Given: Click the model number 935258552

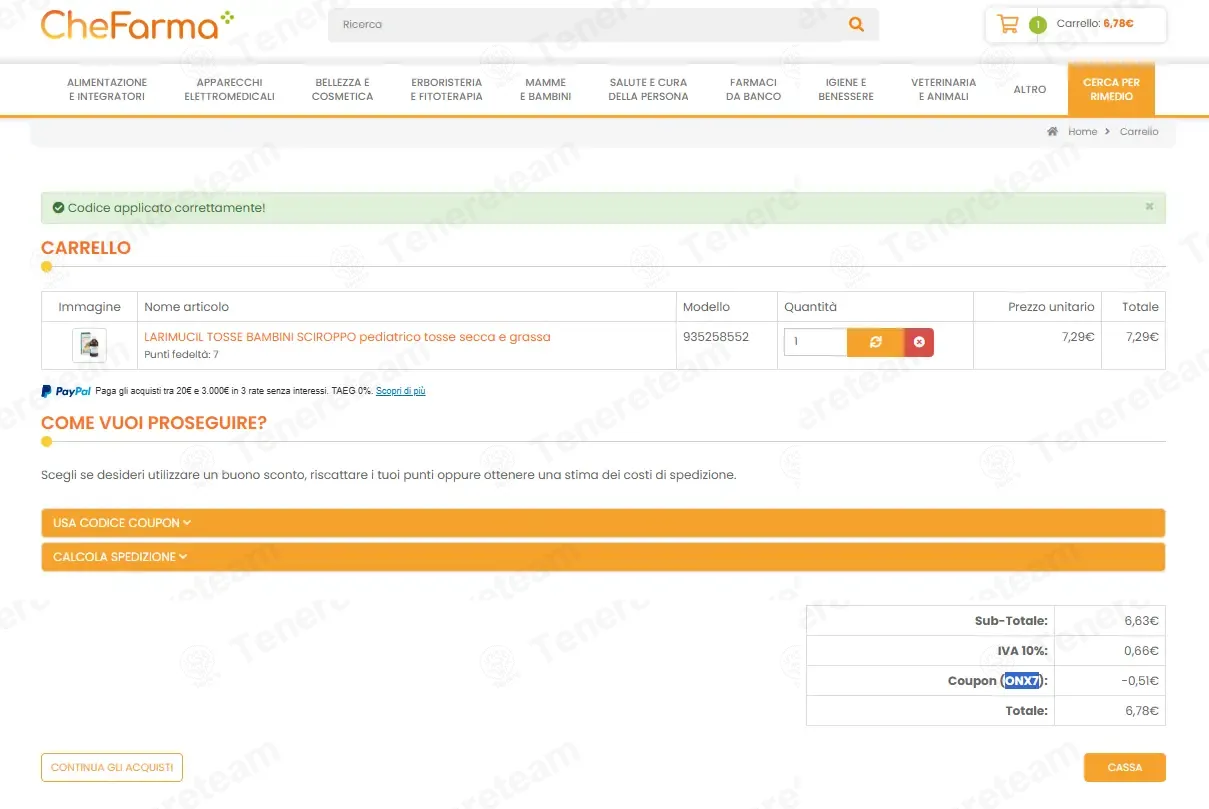Looking at the screenshot, I should pos(716,337).
